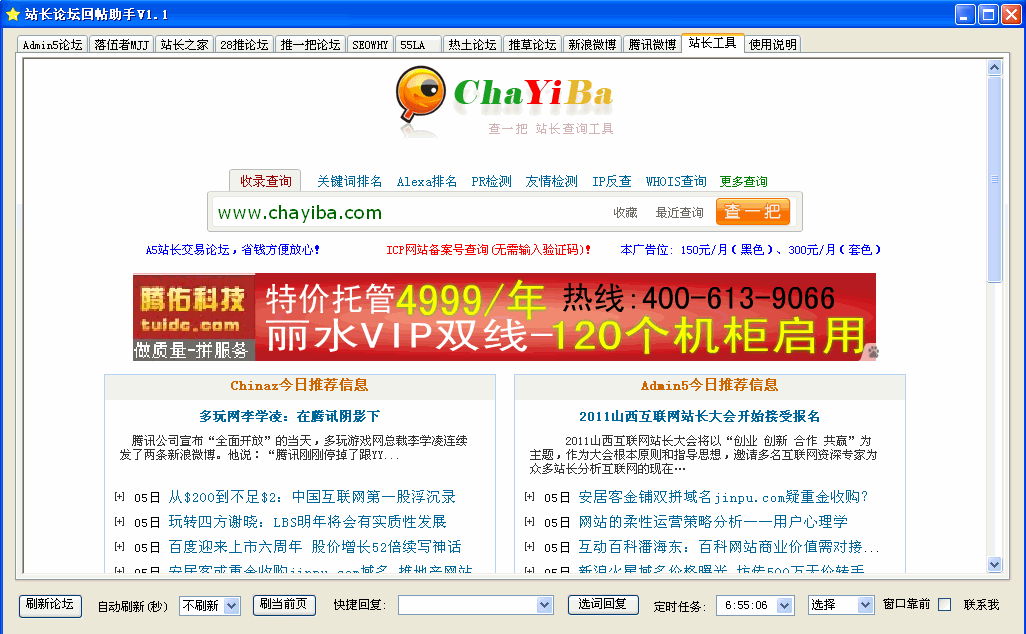Click the 收藏 link in search box
Viewport: 1026px width, 634px height.
(626, 213)
